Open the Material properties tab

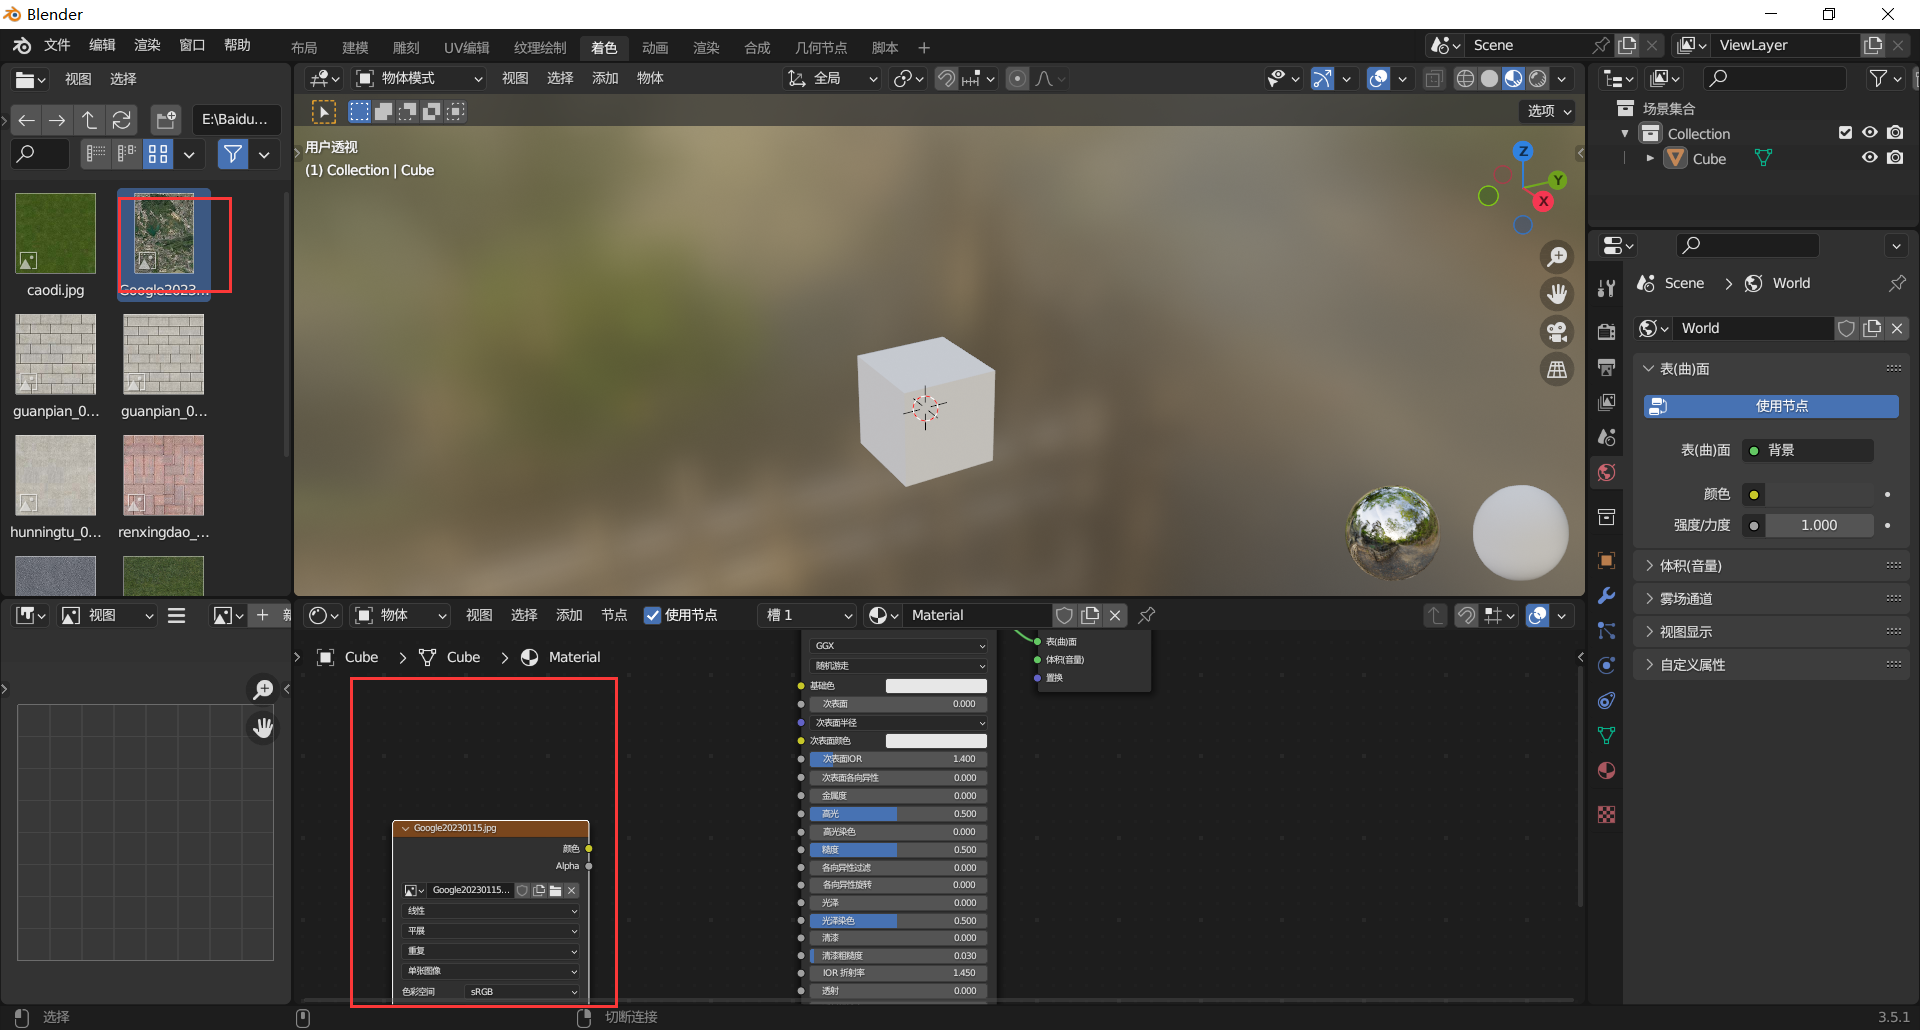tap(1606, 770)
